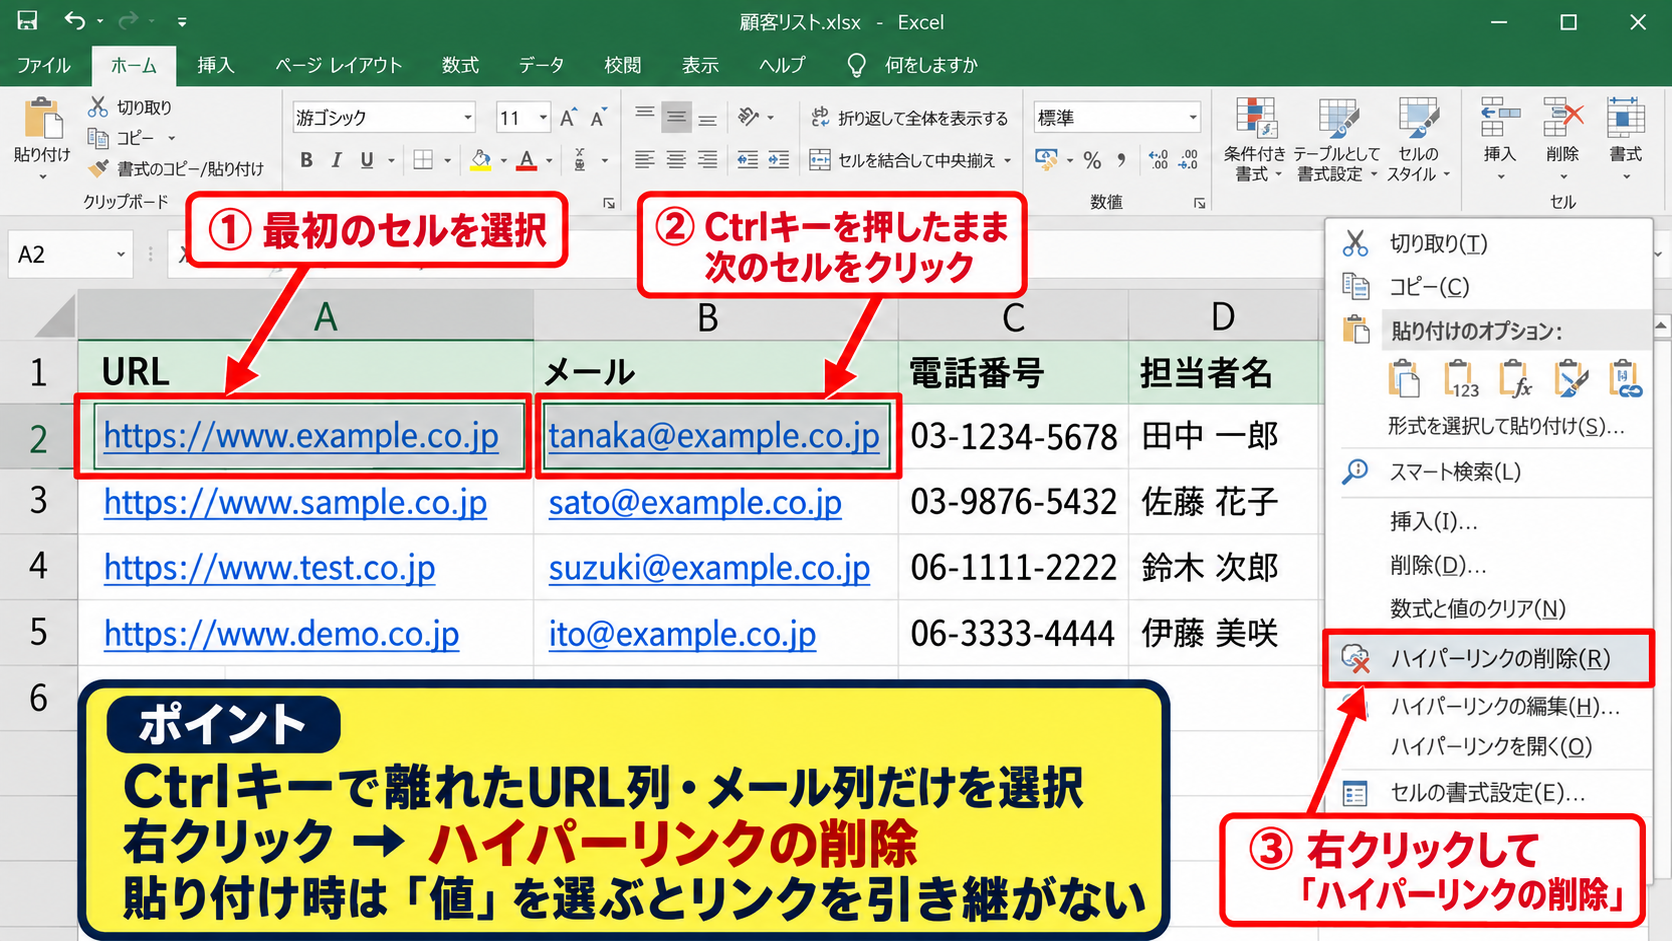Click the percent style icon
This screenshot has height=941, width=1672.
point(1092,160)
